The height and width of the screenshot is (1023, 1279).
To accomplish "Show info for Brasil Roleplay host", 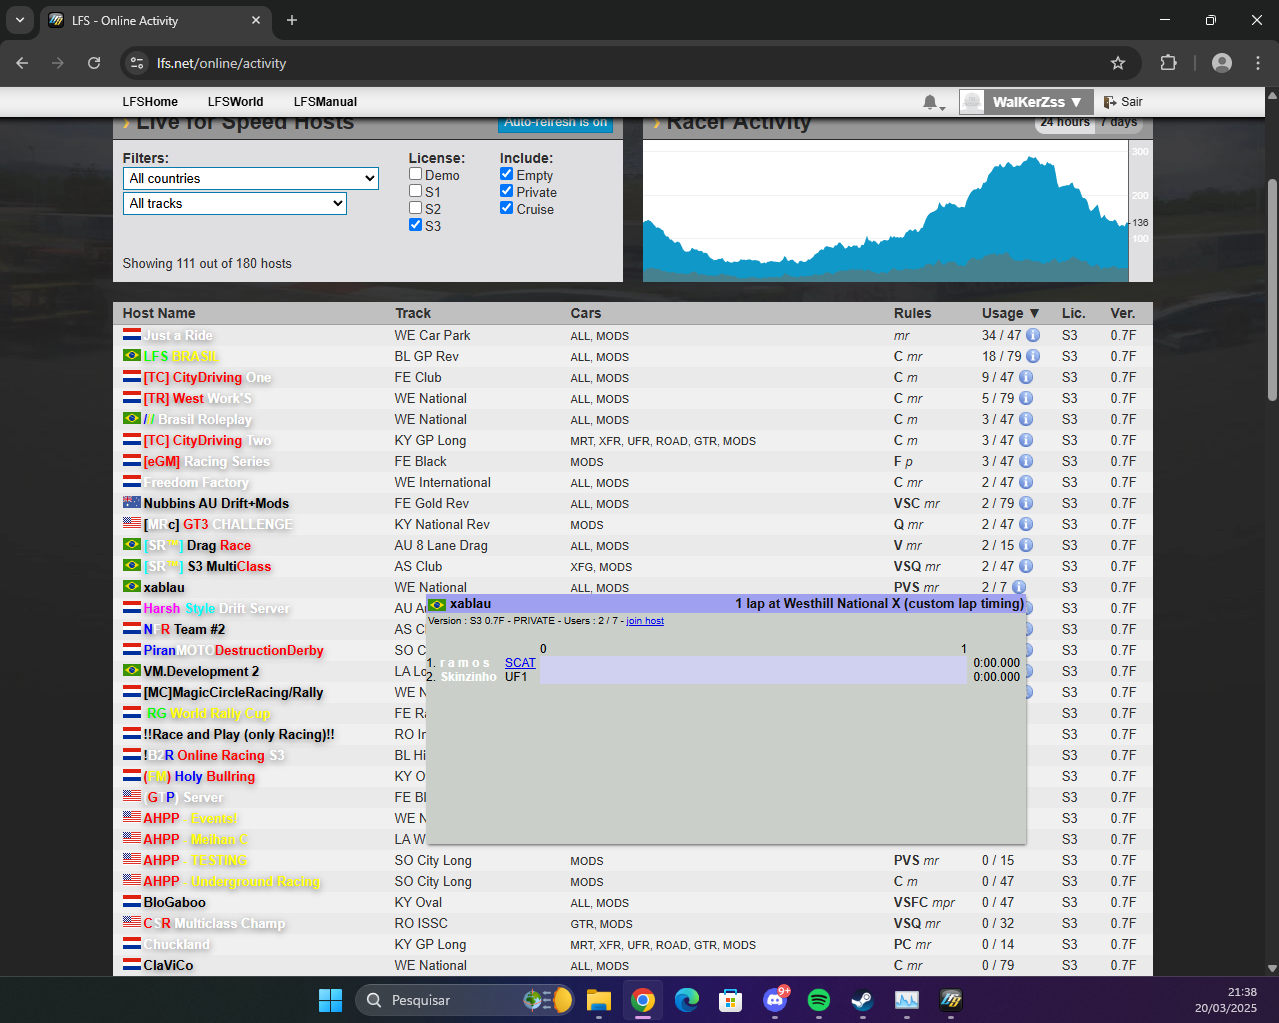I will pyautogui.click(x=1026, y=420).
